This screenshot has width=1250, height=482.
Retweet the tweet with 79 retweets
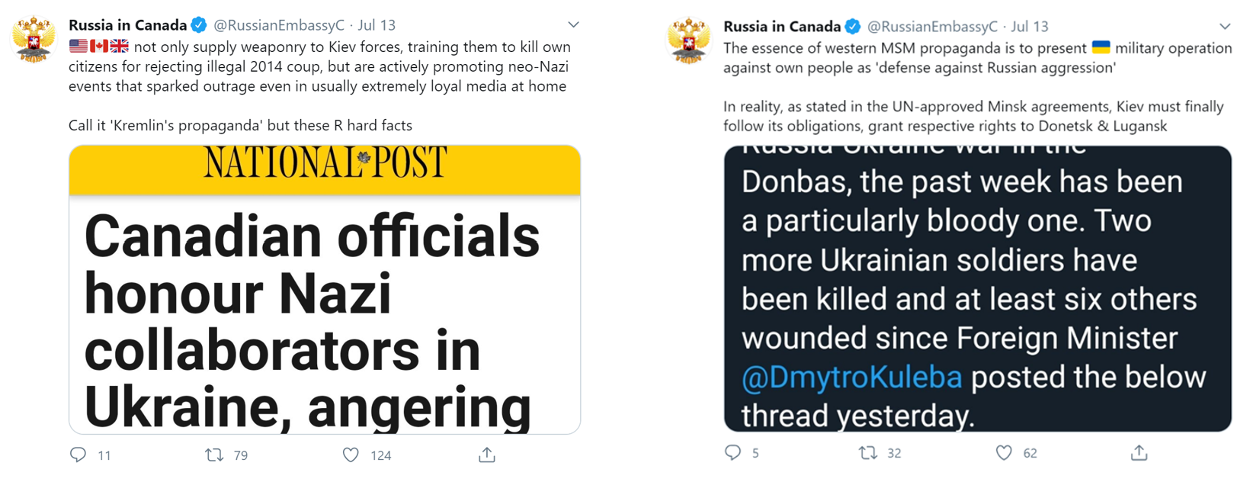tap(213, 455)
